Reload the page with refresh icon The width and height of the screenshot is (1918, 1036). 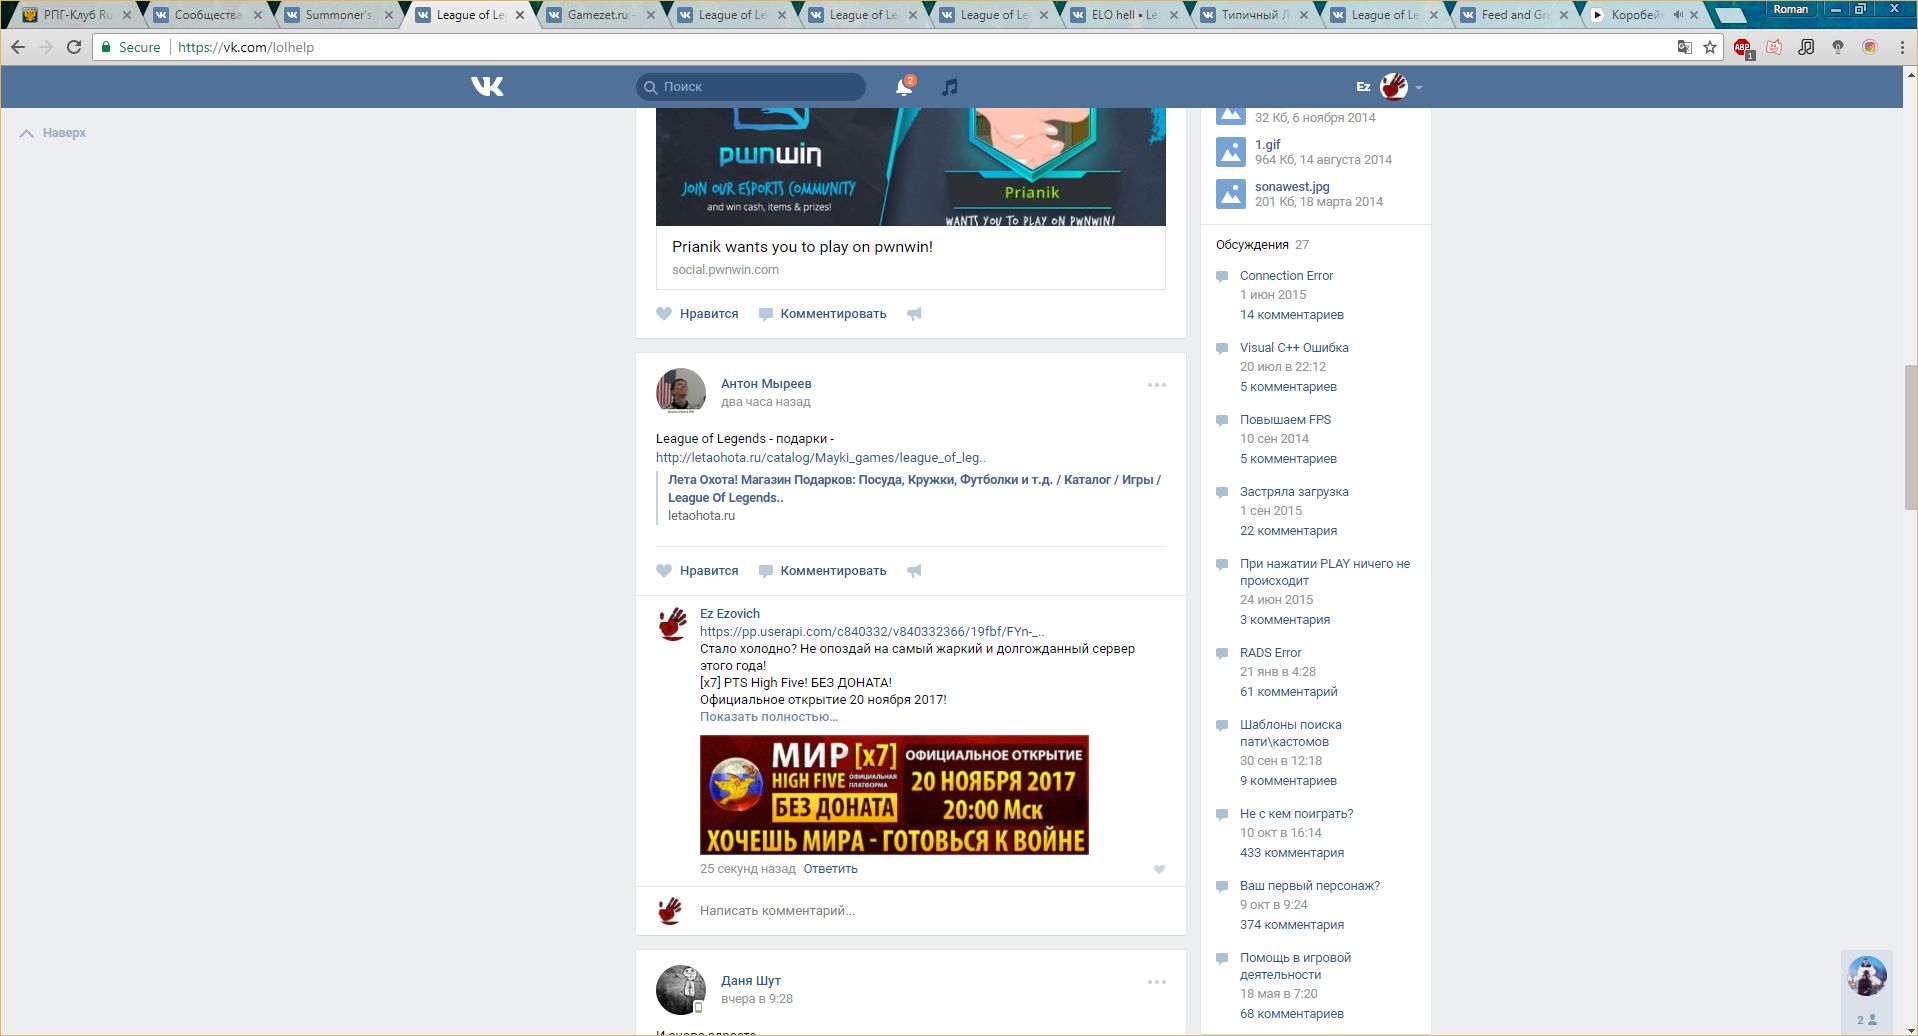coord(74,47)
